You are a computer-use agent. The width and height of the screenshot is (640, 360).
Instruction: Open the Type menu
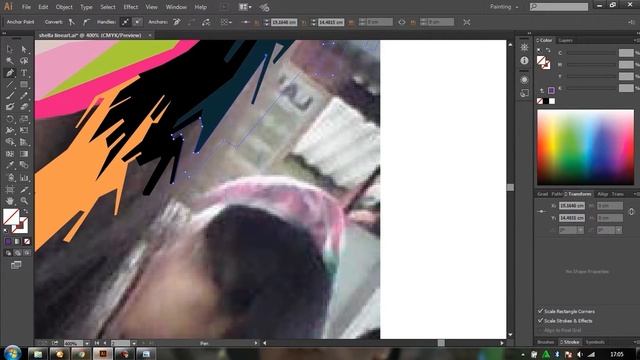pyautogui.click(x=86, y=7)
